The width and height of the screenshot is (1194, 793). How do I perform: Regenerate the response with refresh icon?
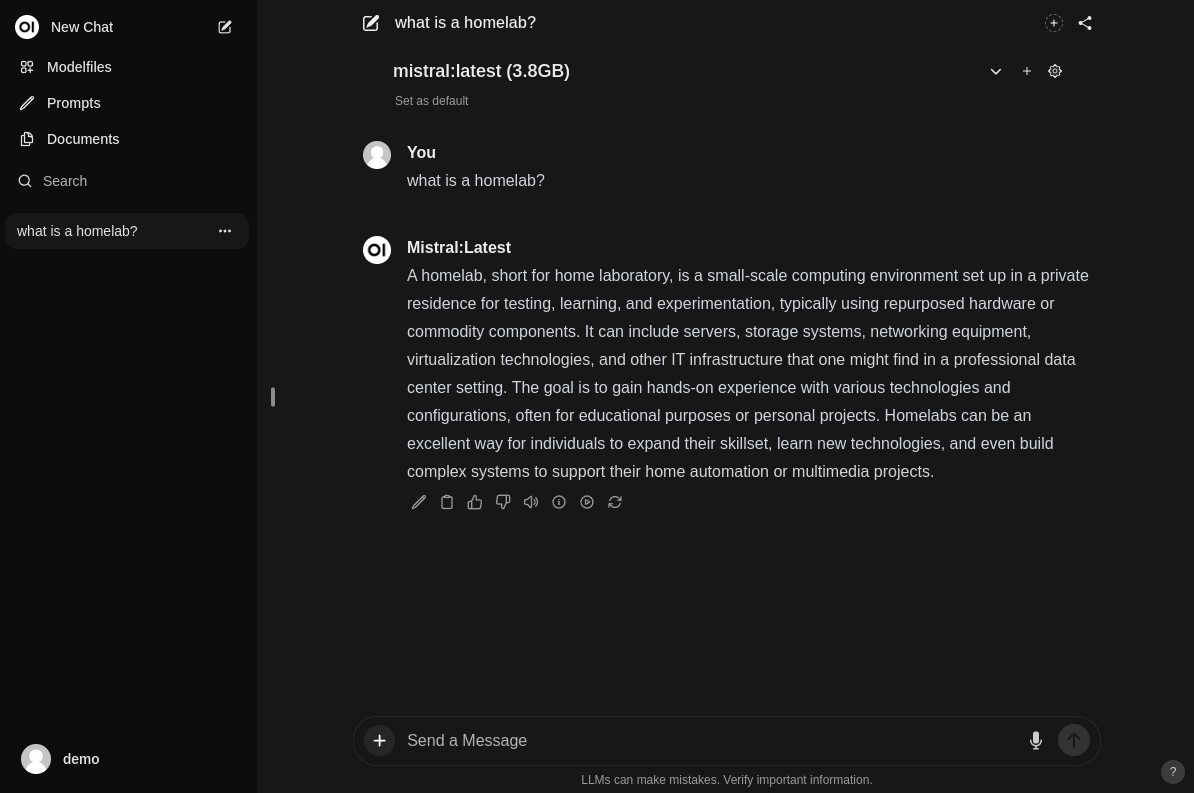[615, 502]
